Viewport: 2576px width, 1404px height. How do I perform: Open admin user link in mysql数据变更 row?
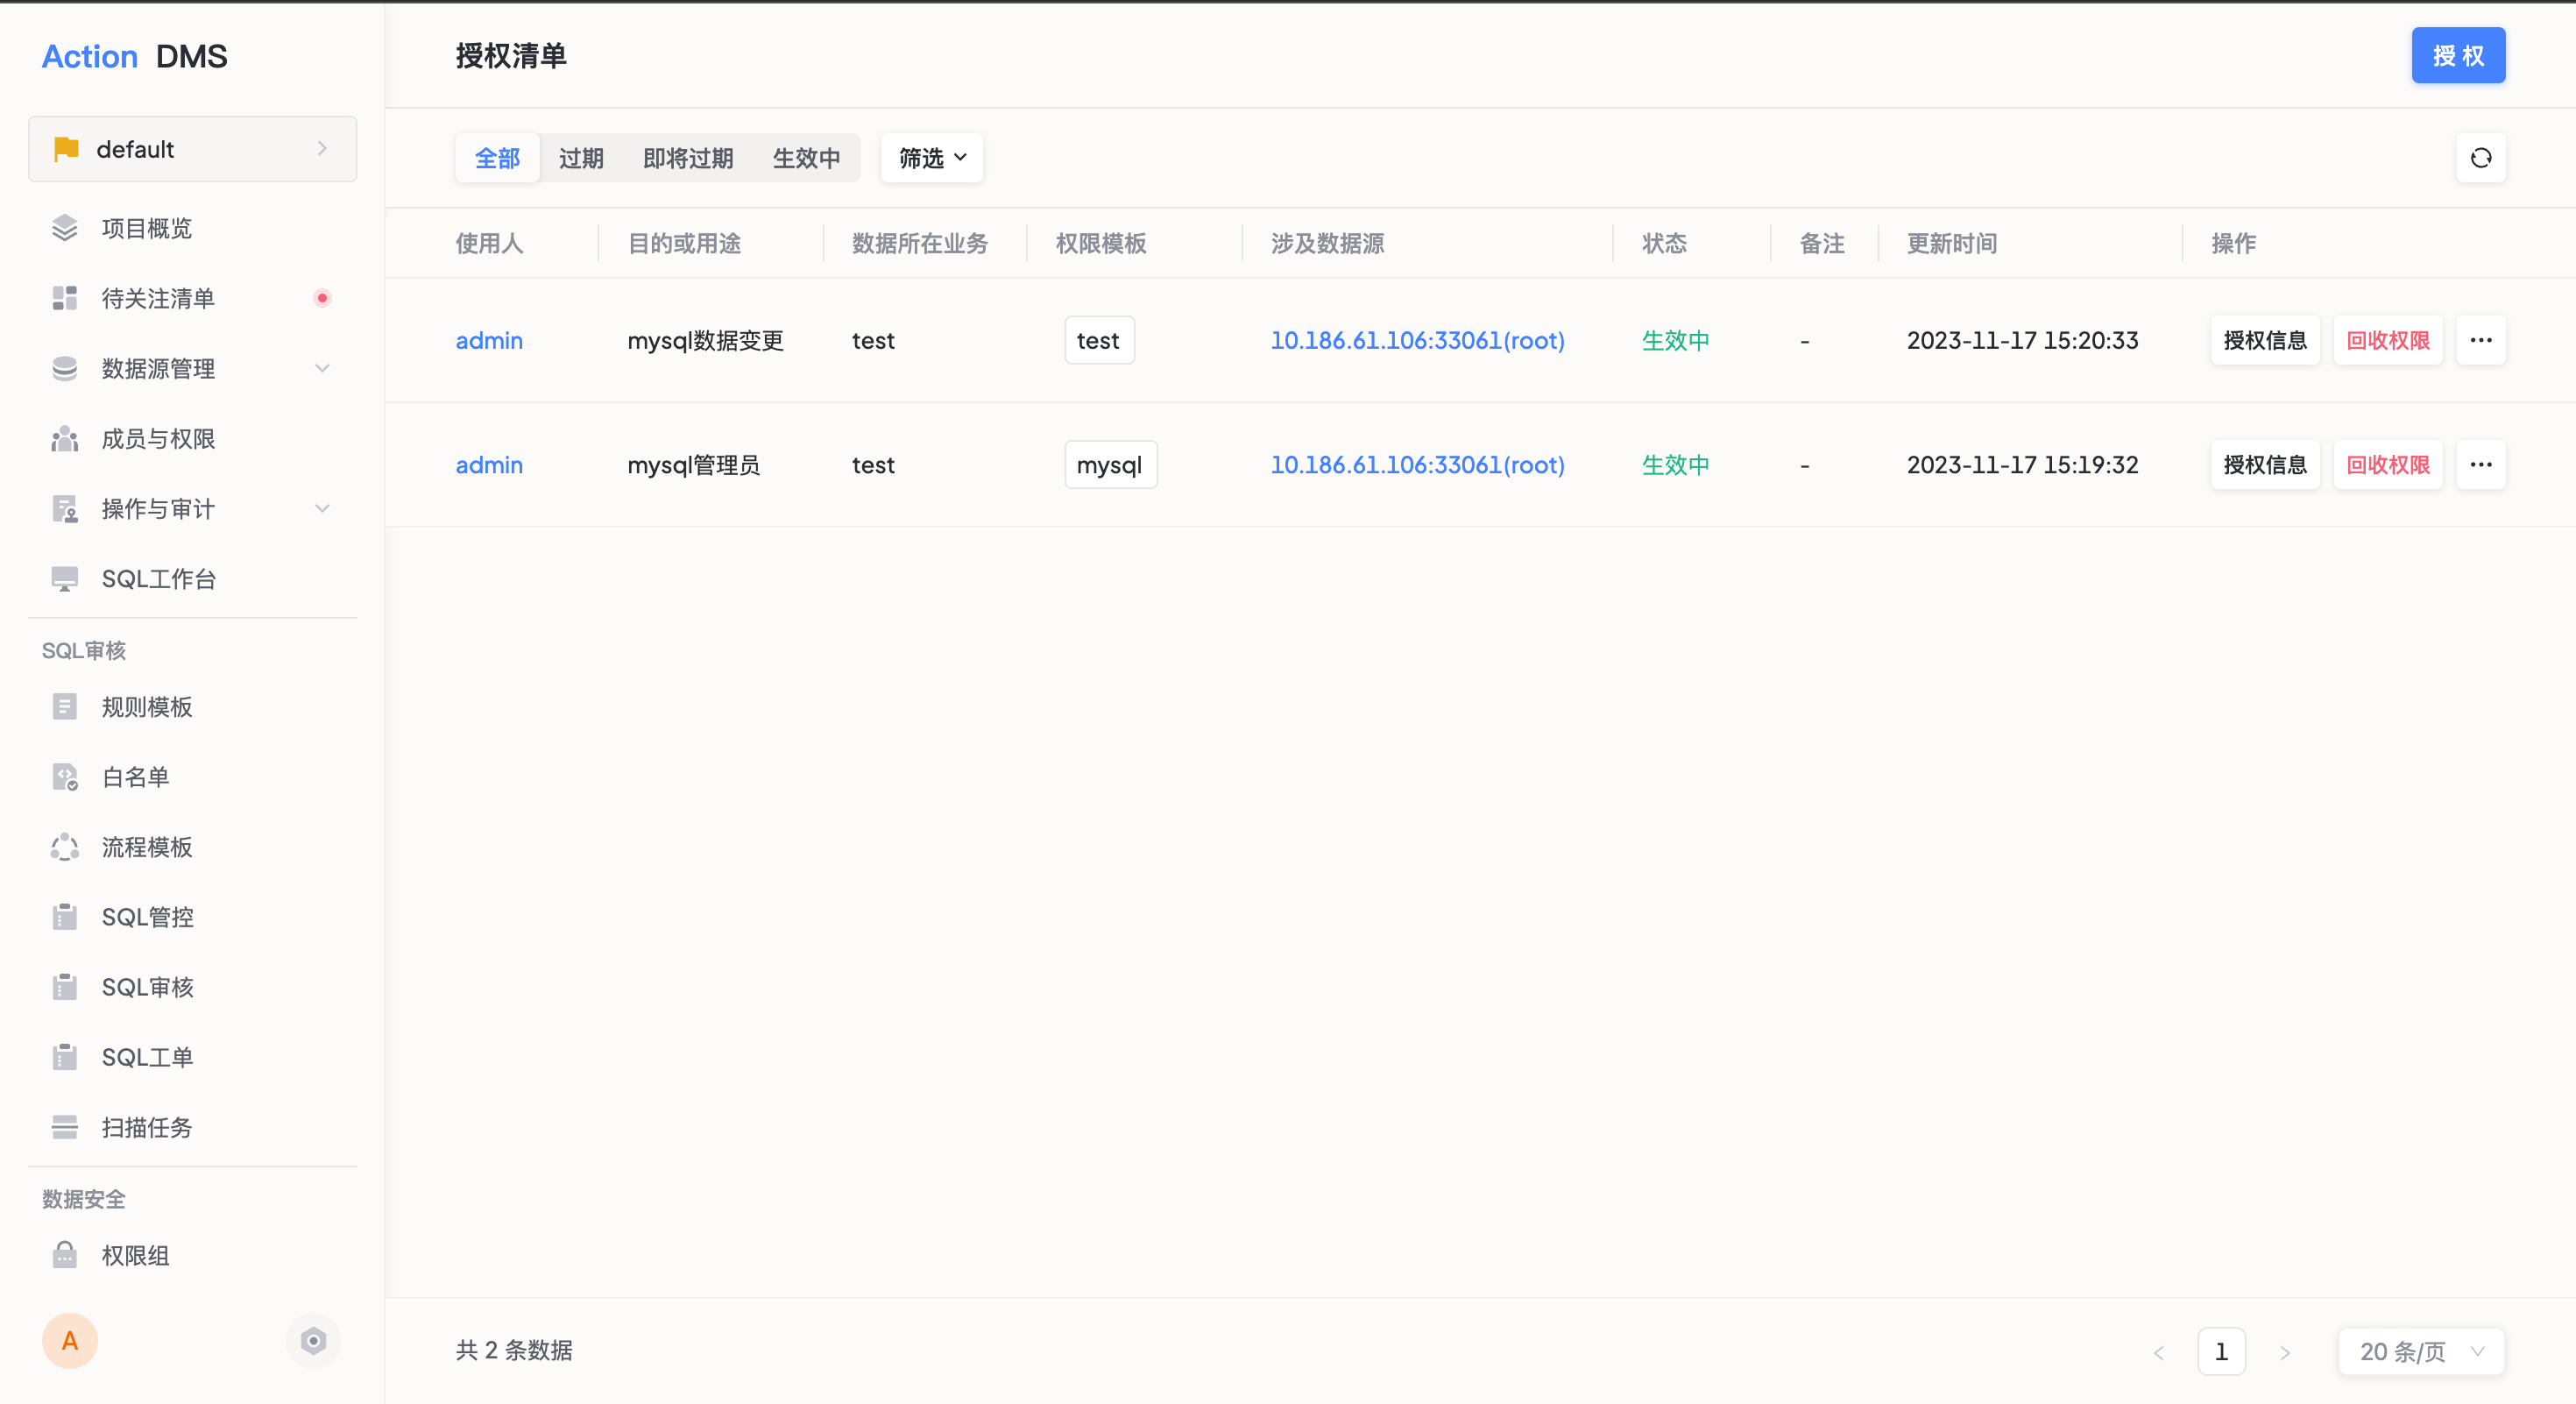489,341
